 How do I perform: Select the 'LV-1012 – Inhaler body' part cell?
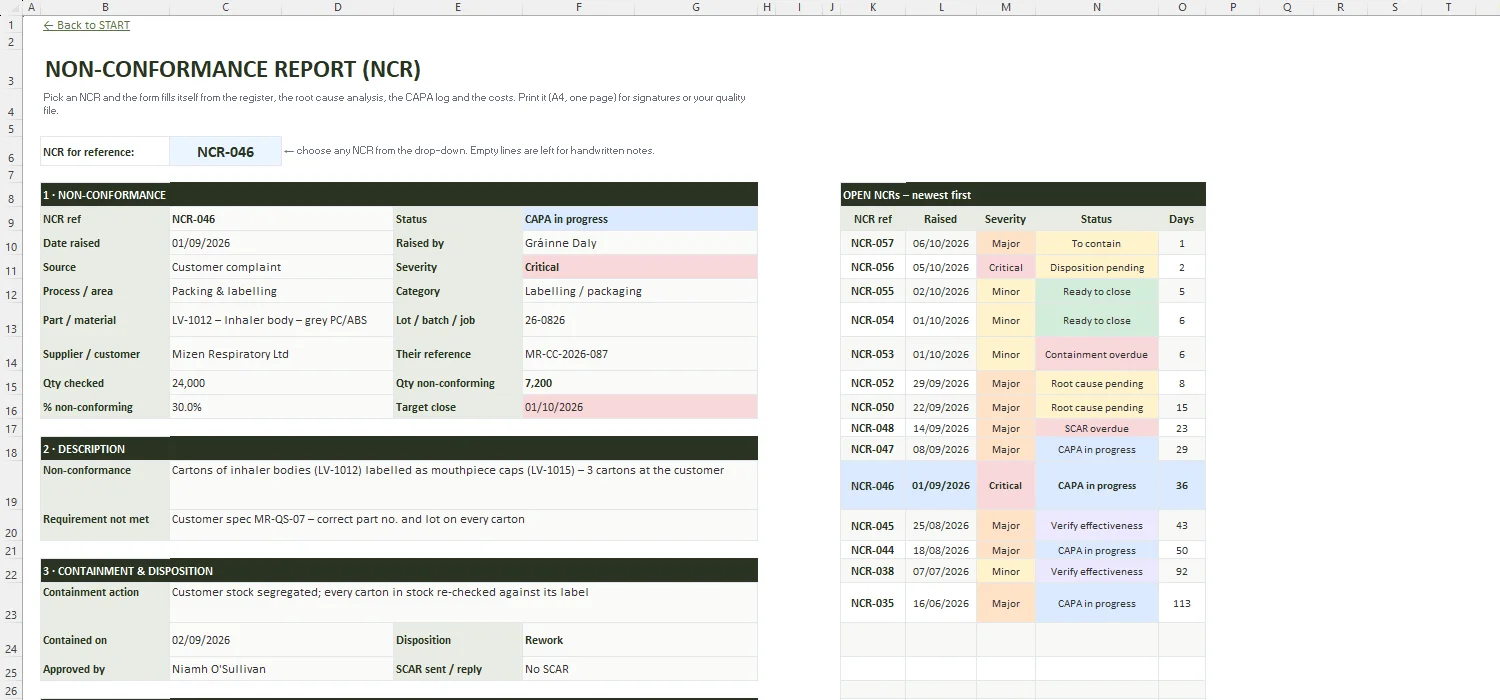[x=281, y=320]
